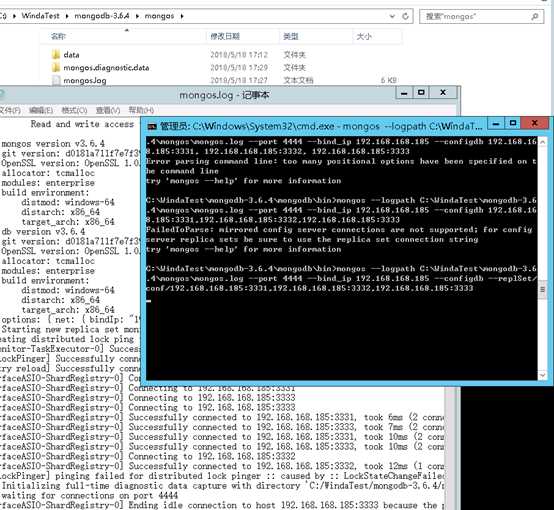Click the cmd vertical scrollbar thumb

point(543,290)
